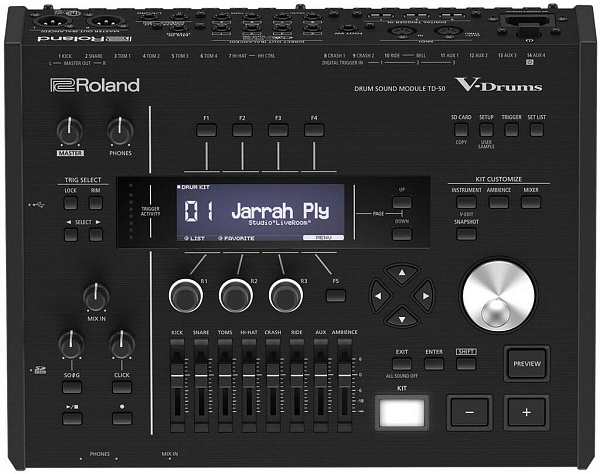The image size is (600, 474).
Task: Push the F5 function button
Action: pyautogui.click(x=336, y=295)
